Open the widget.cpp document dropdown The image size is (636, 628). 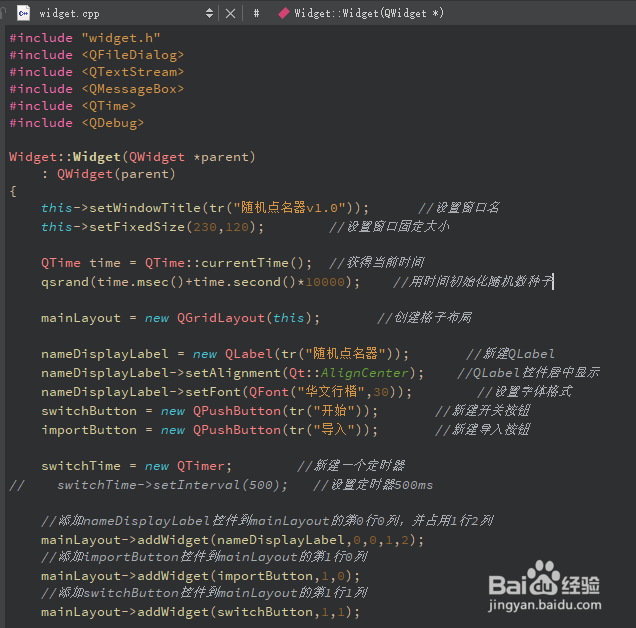pos(209,13)
